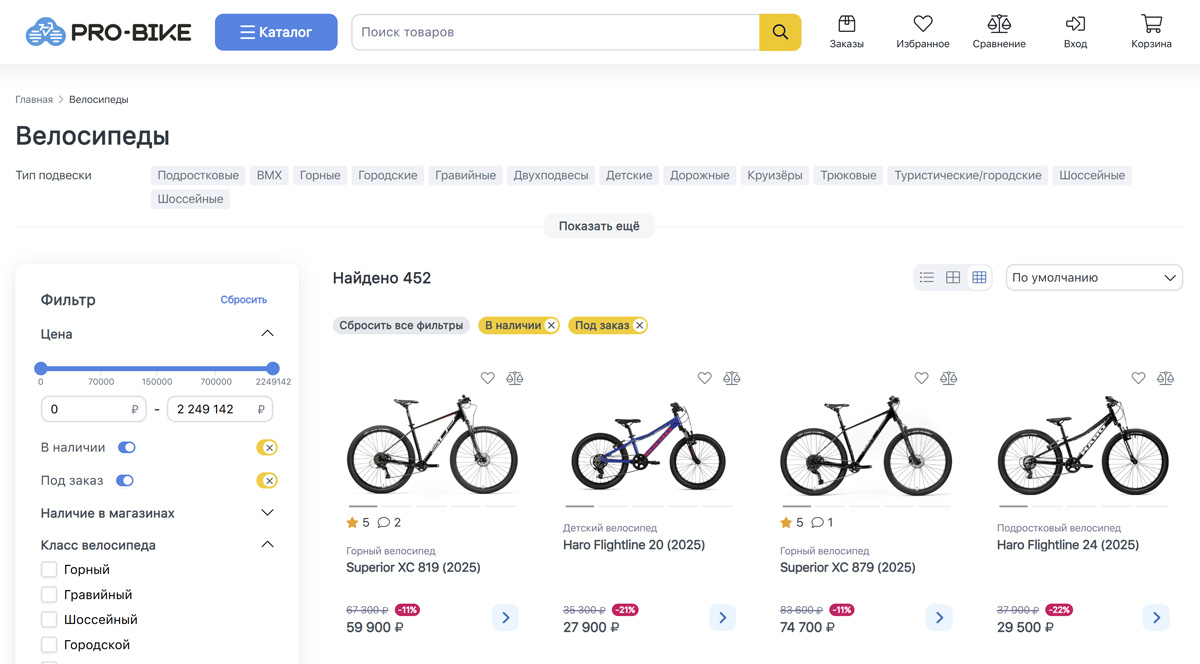Click the price slider minimum handle
This screenshot has width=1200, height=664.
[41, 368]
